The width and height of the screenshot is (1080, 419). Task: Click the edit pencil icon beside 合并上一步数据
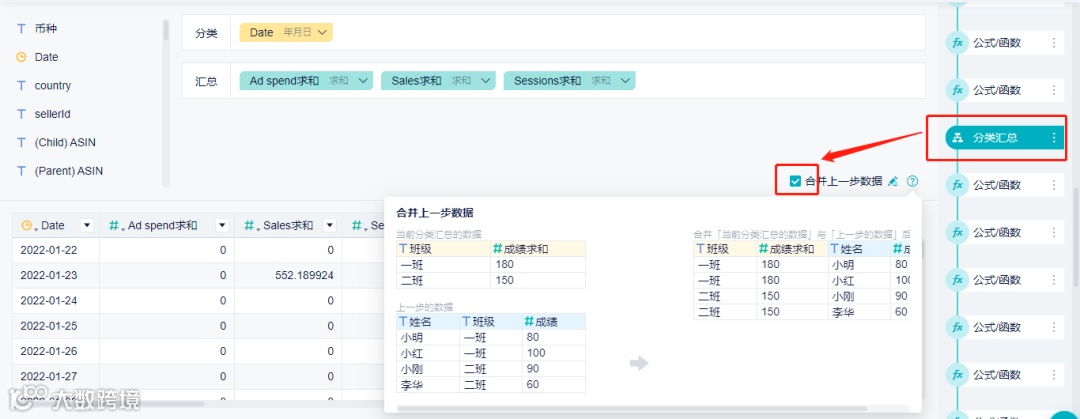[893, 181]
